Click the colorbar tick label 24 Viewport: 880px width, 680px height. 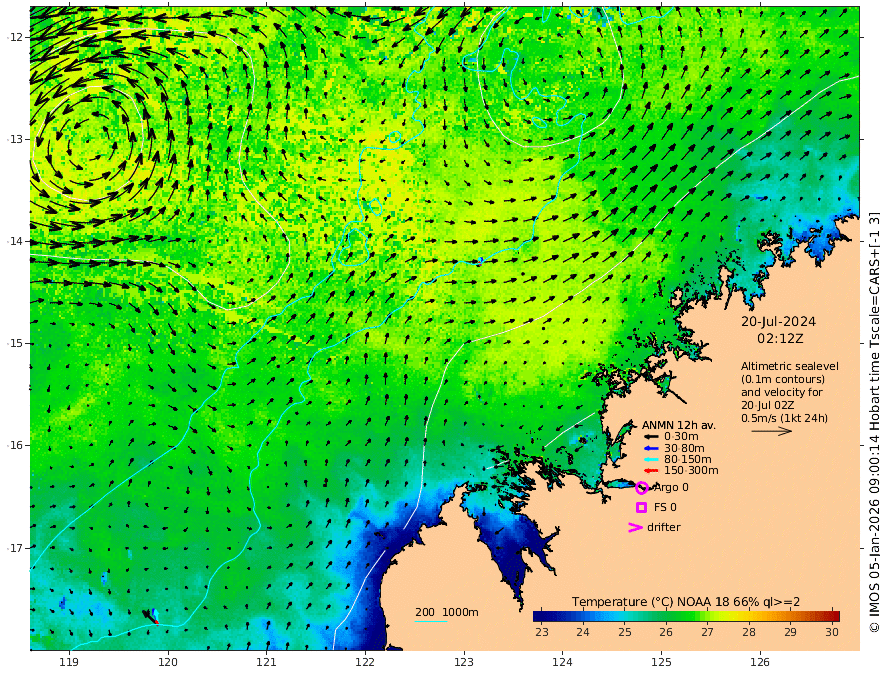[583, 632]
